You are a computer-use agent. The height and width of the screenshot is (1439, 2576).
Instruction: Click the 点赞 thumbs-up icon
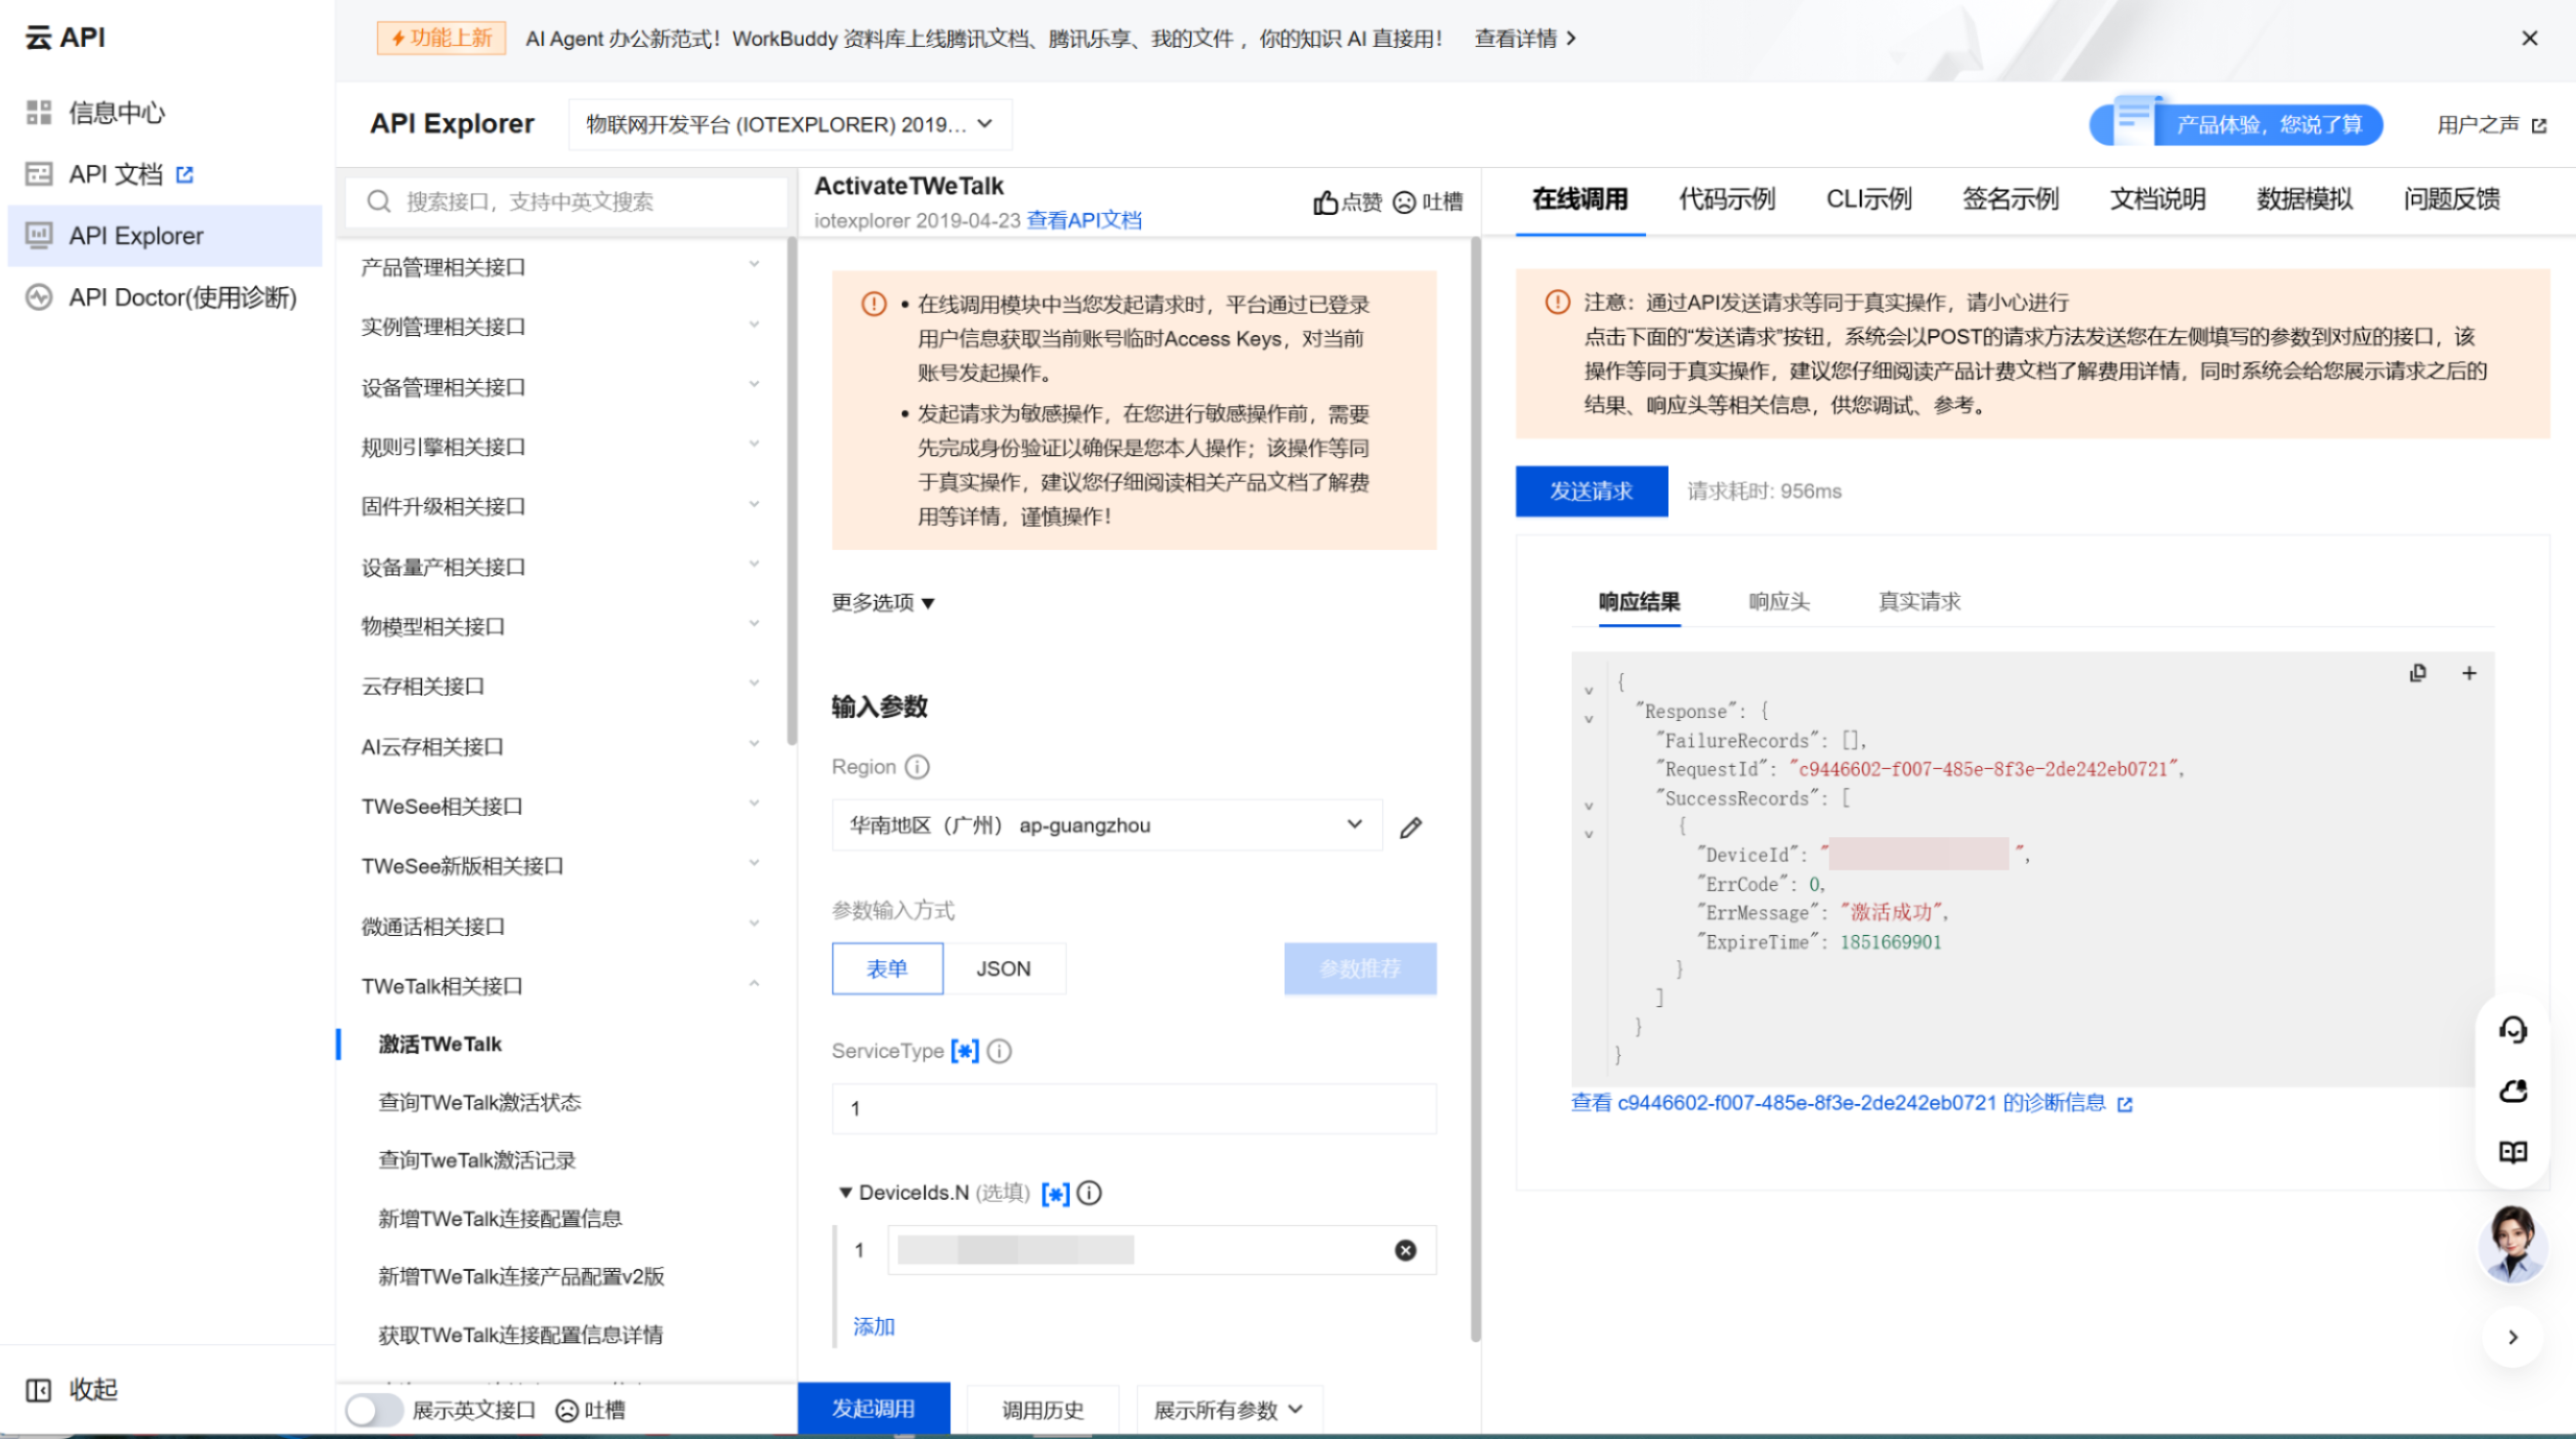coord(1325,202)
